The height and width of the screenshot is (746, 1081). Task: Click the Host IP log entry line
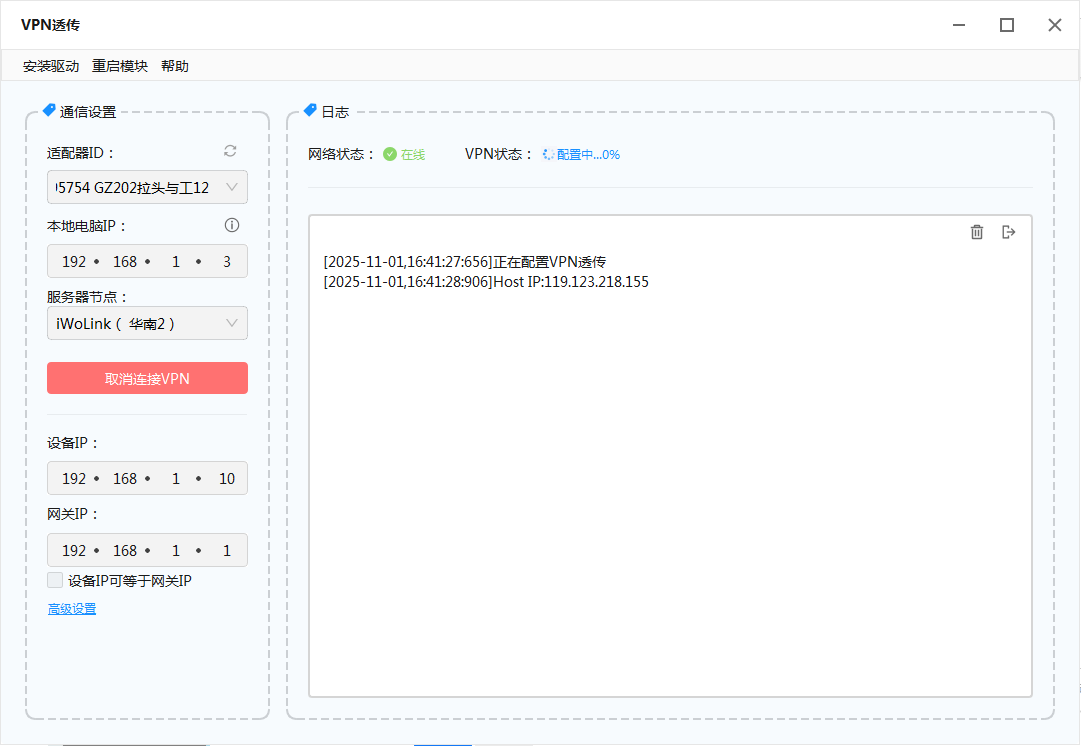(x=486, y=282)
